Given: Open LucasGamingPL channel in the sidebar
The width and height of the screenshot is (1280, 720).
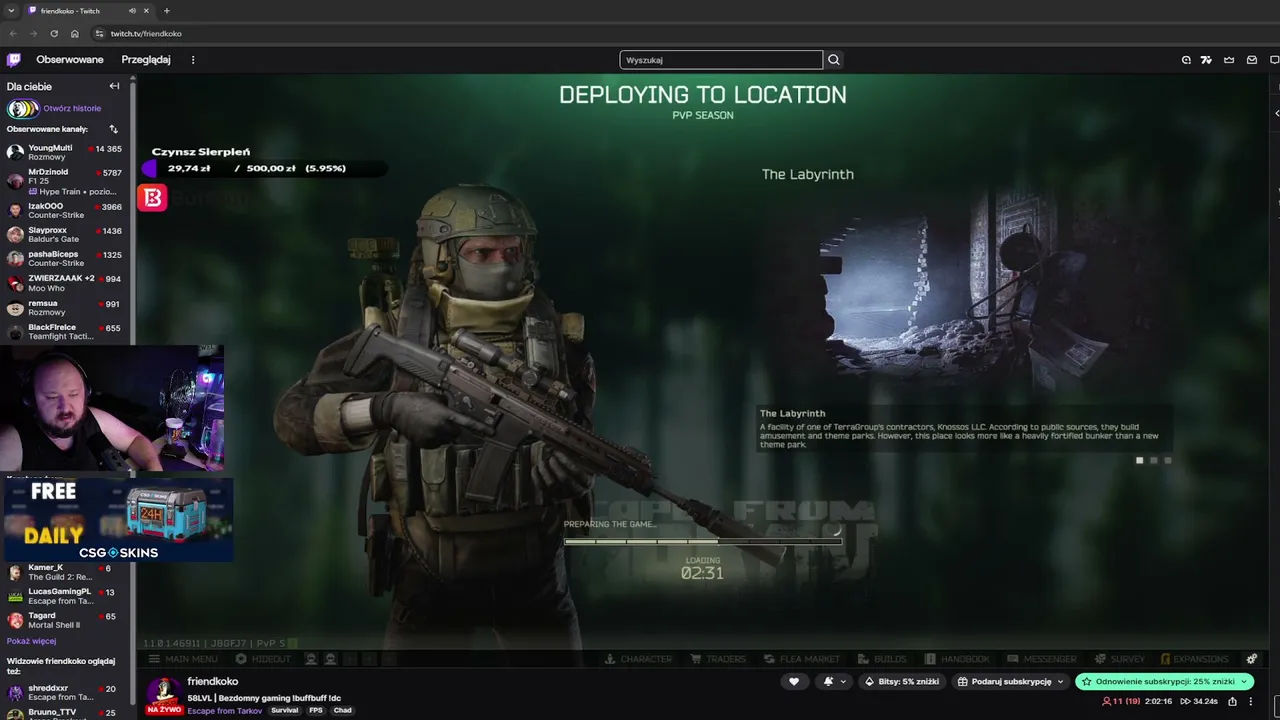Looking at the screenshot, I should [65, 596].
